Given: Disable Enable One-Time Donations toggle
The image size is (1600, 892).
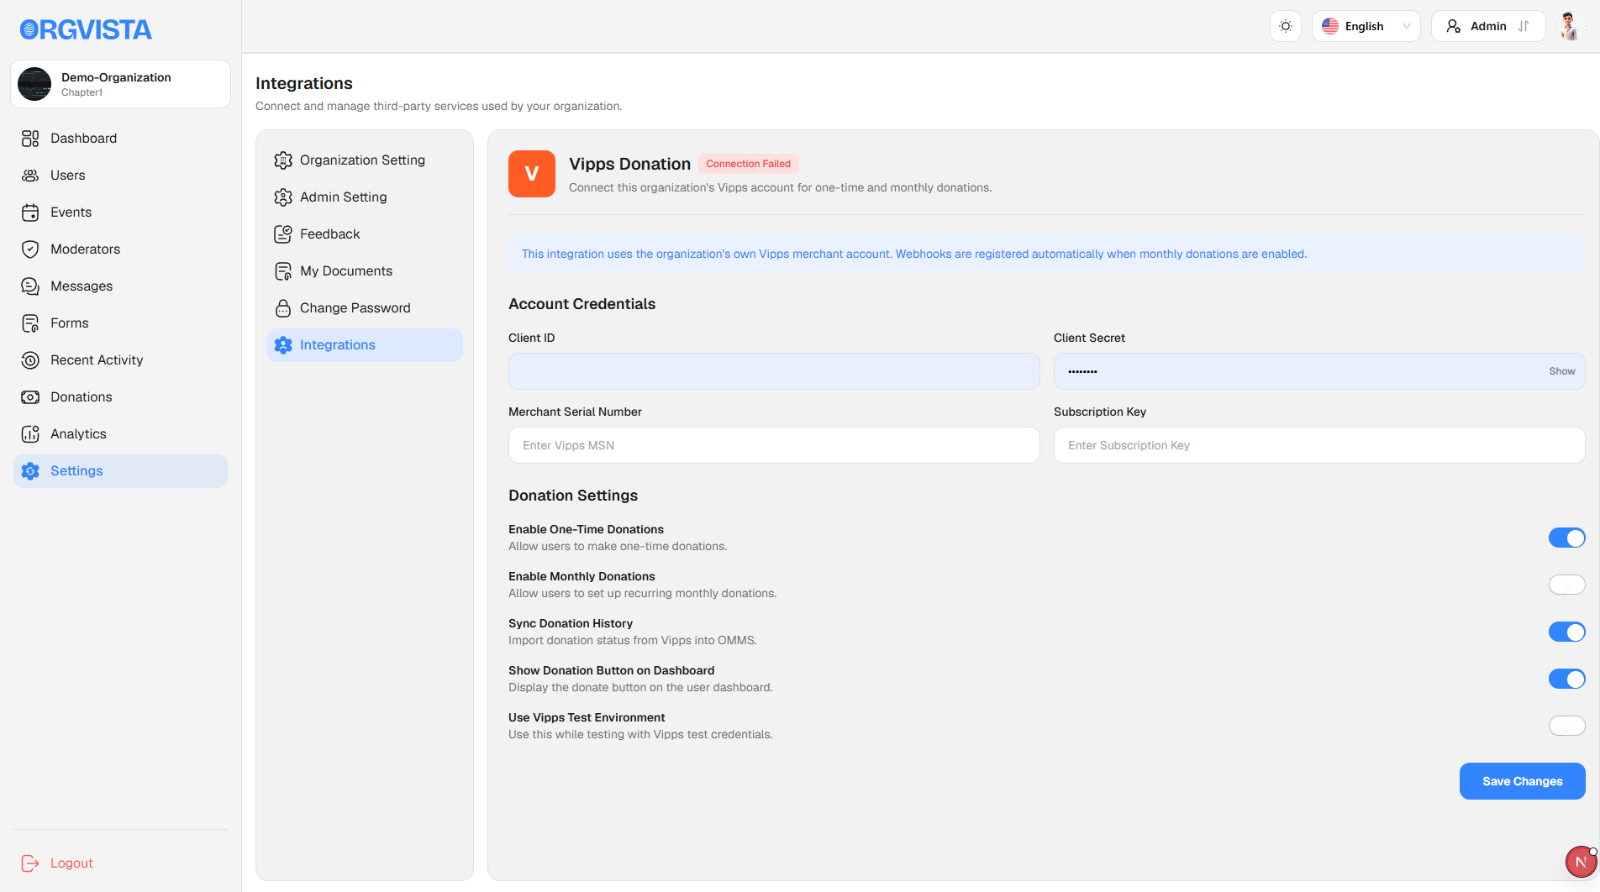Looking at the screenshot, I should (1567, 538).
